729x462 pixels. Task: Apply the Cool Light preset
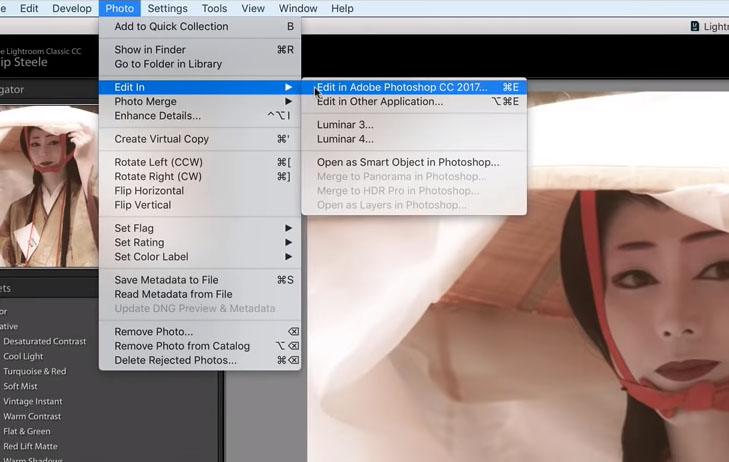(x=23, y=356)
